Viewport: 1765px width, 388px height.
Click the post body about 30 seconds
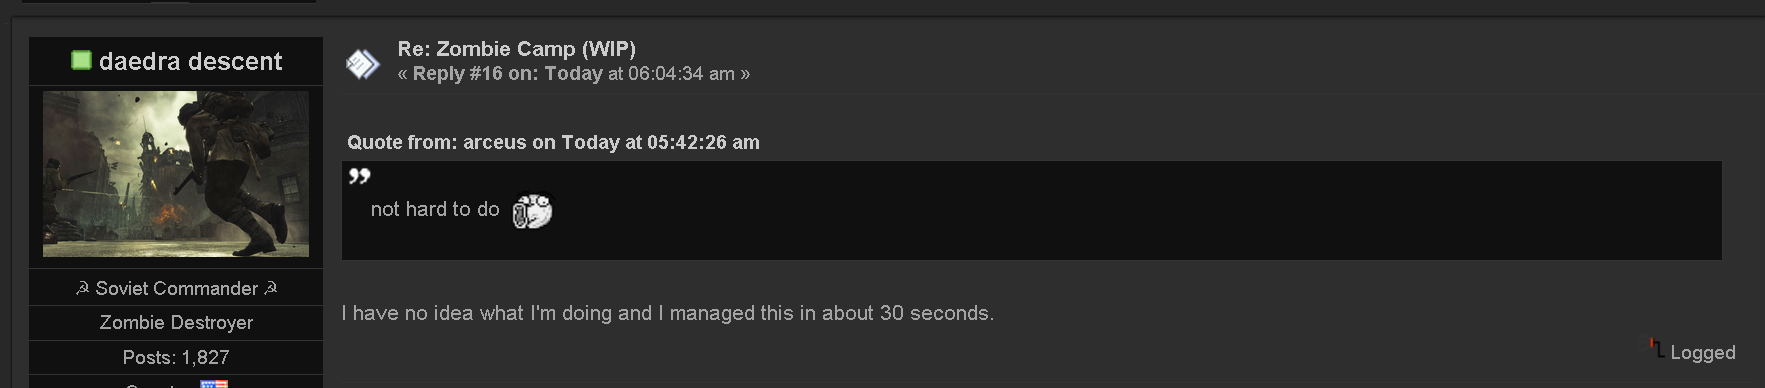click(667, 313)
